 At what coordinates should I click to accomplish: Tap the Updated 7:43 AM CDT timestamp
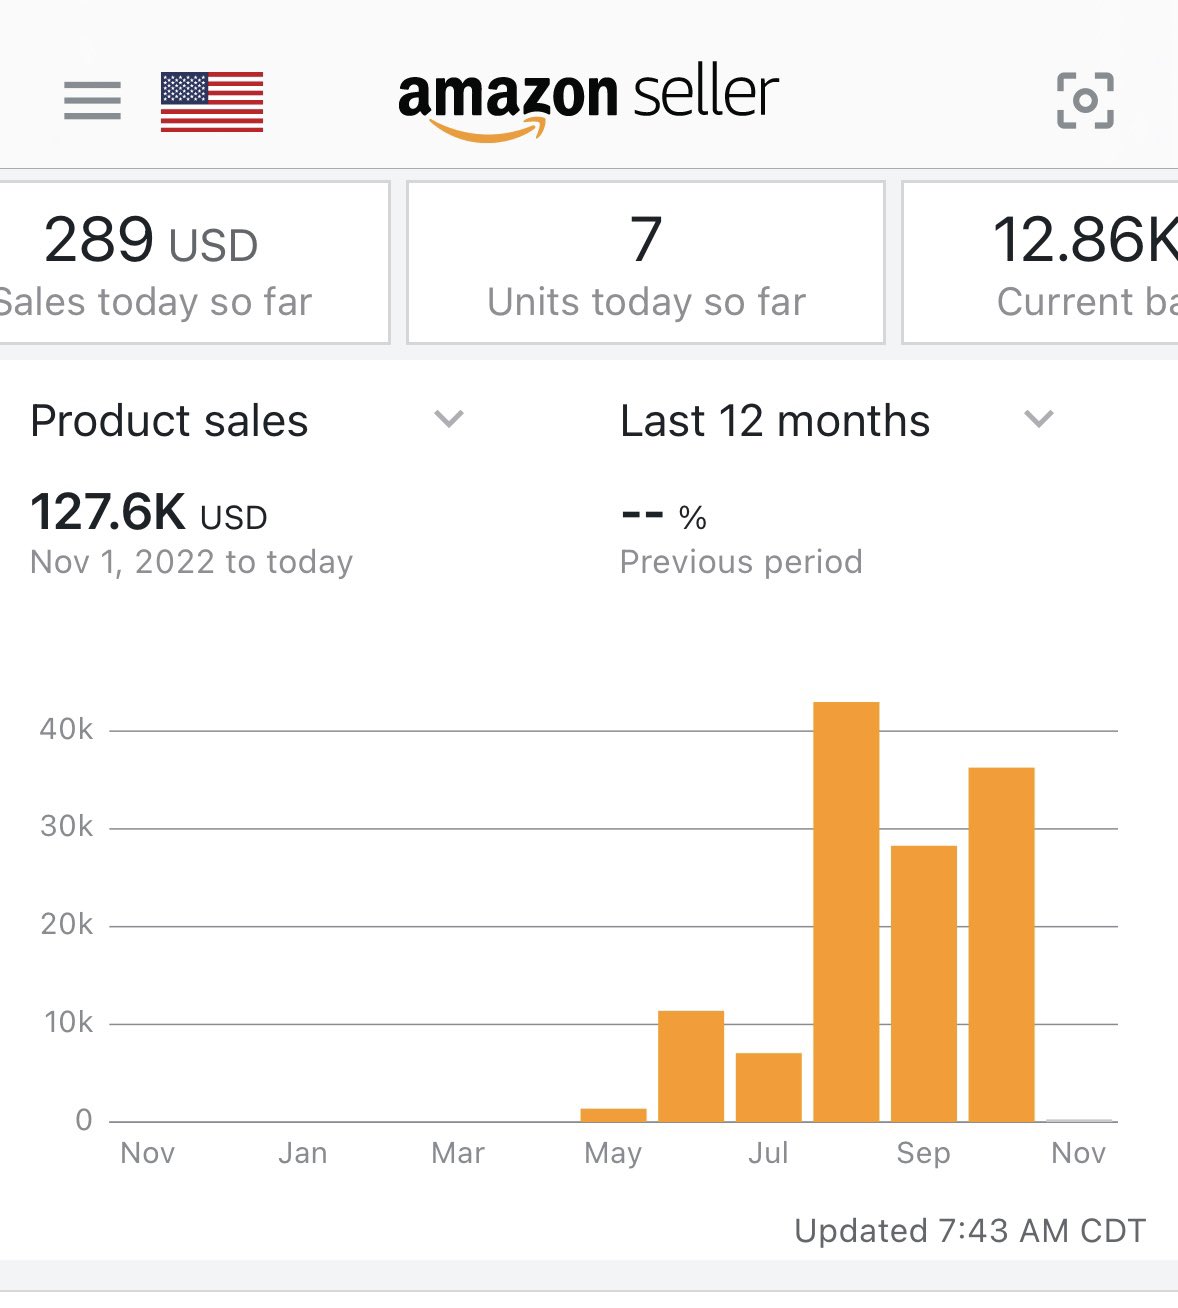969,1231
